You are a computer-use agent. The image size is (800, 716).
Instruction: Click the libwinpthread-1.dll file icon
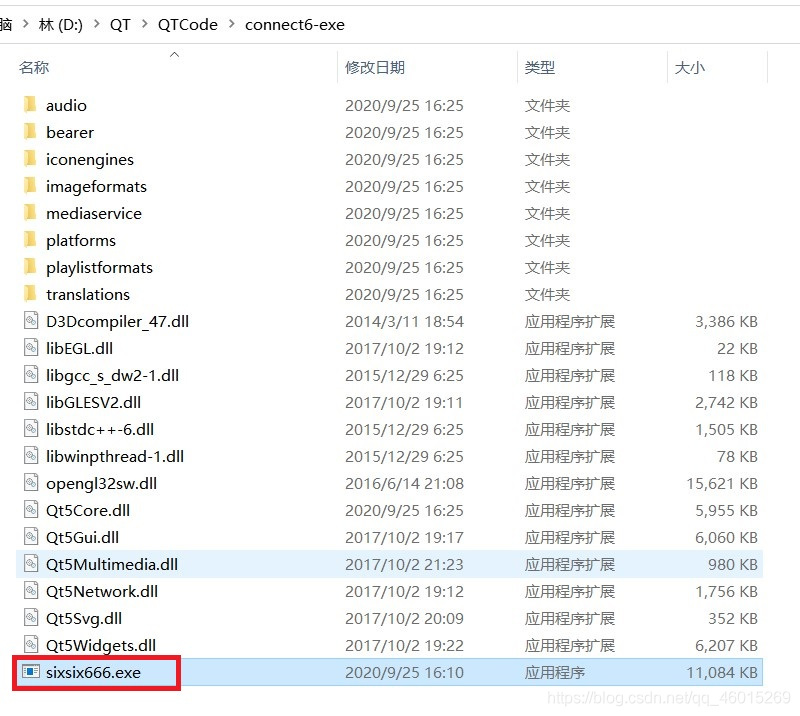[x=31, y=456]
